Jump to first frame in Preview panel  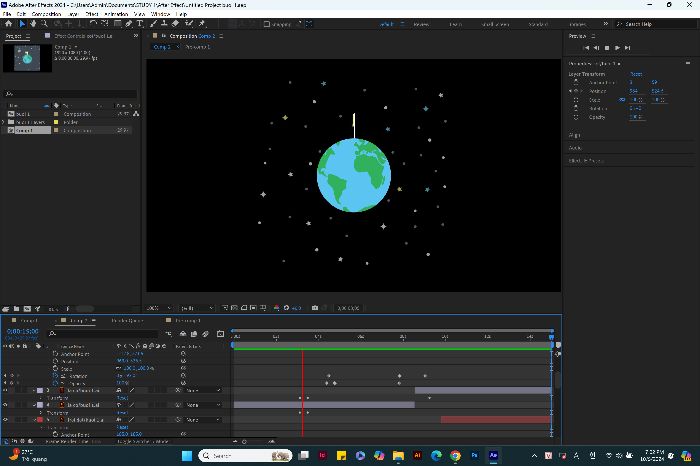pyautogui.click(x=586, y=48)
